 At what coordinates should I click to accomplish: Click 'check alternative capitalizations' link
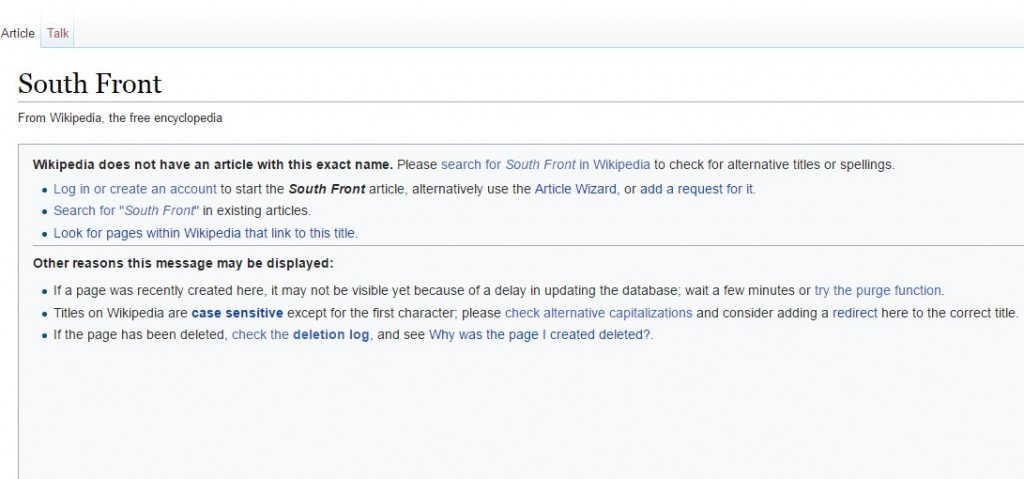(x=598, y=313)
